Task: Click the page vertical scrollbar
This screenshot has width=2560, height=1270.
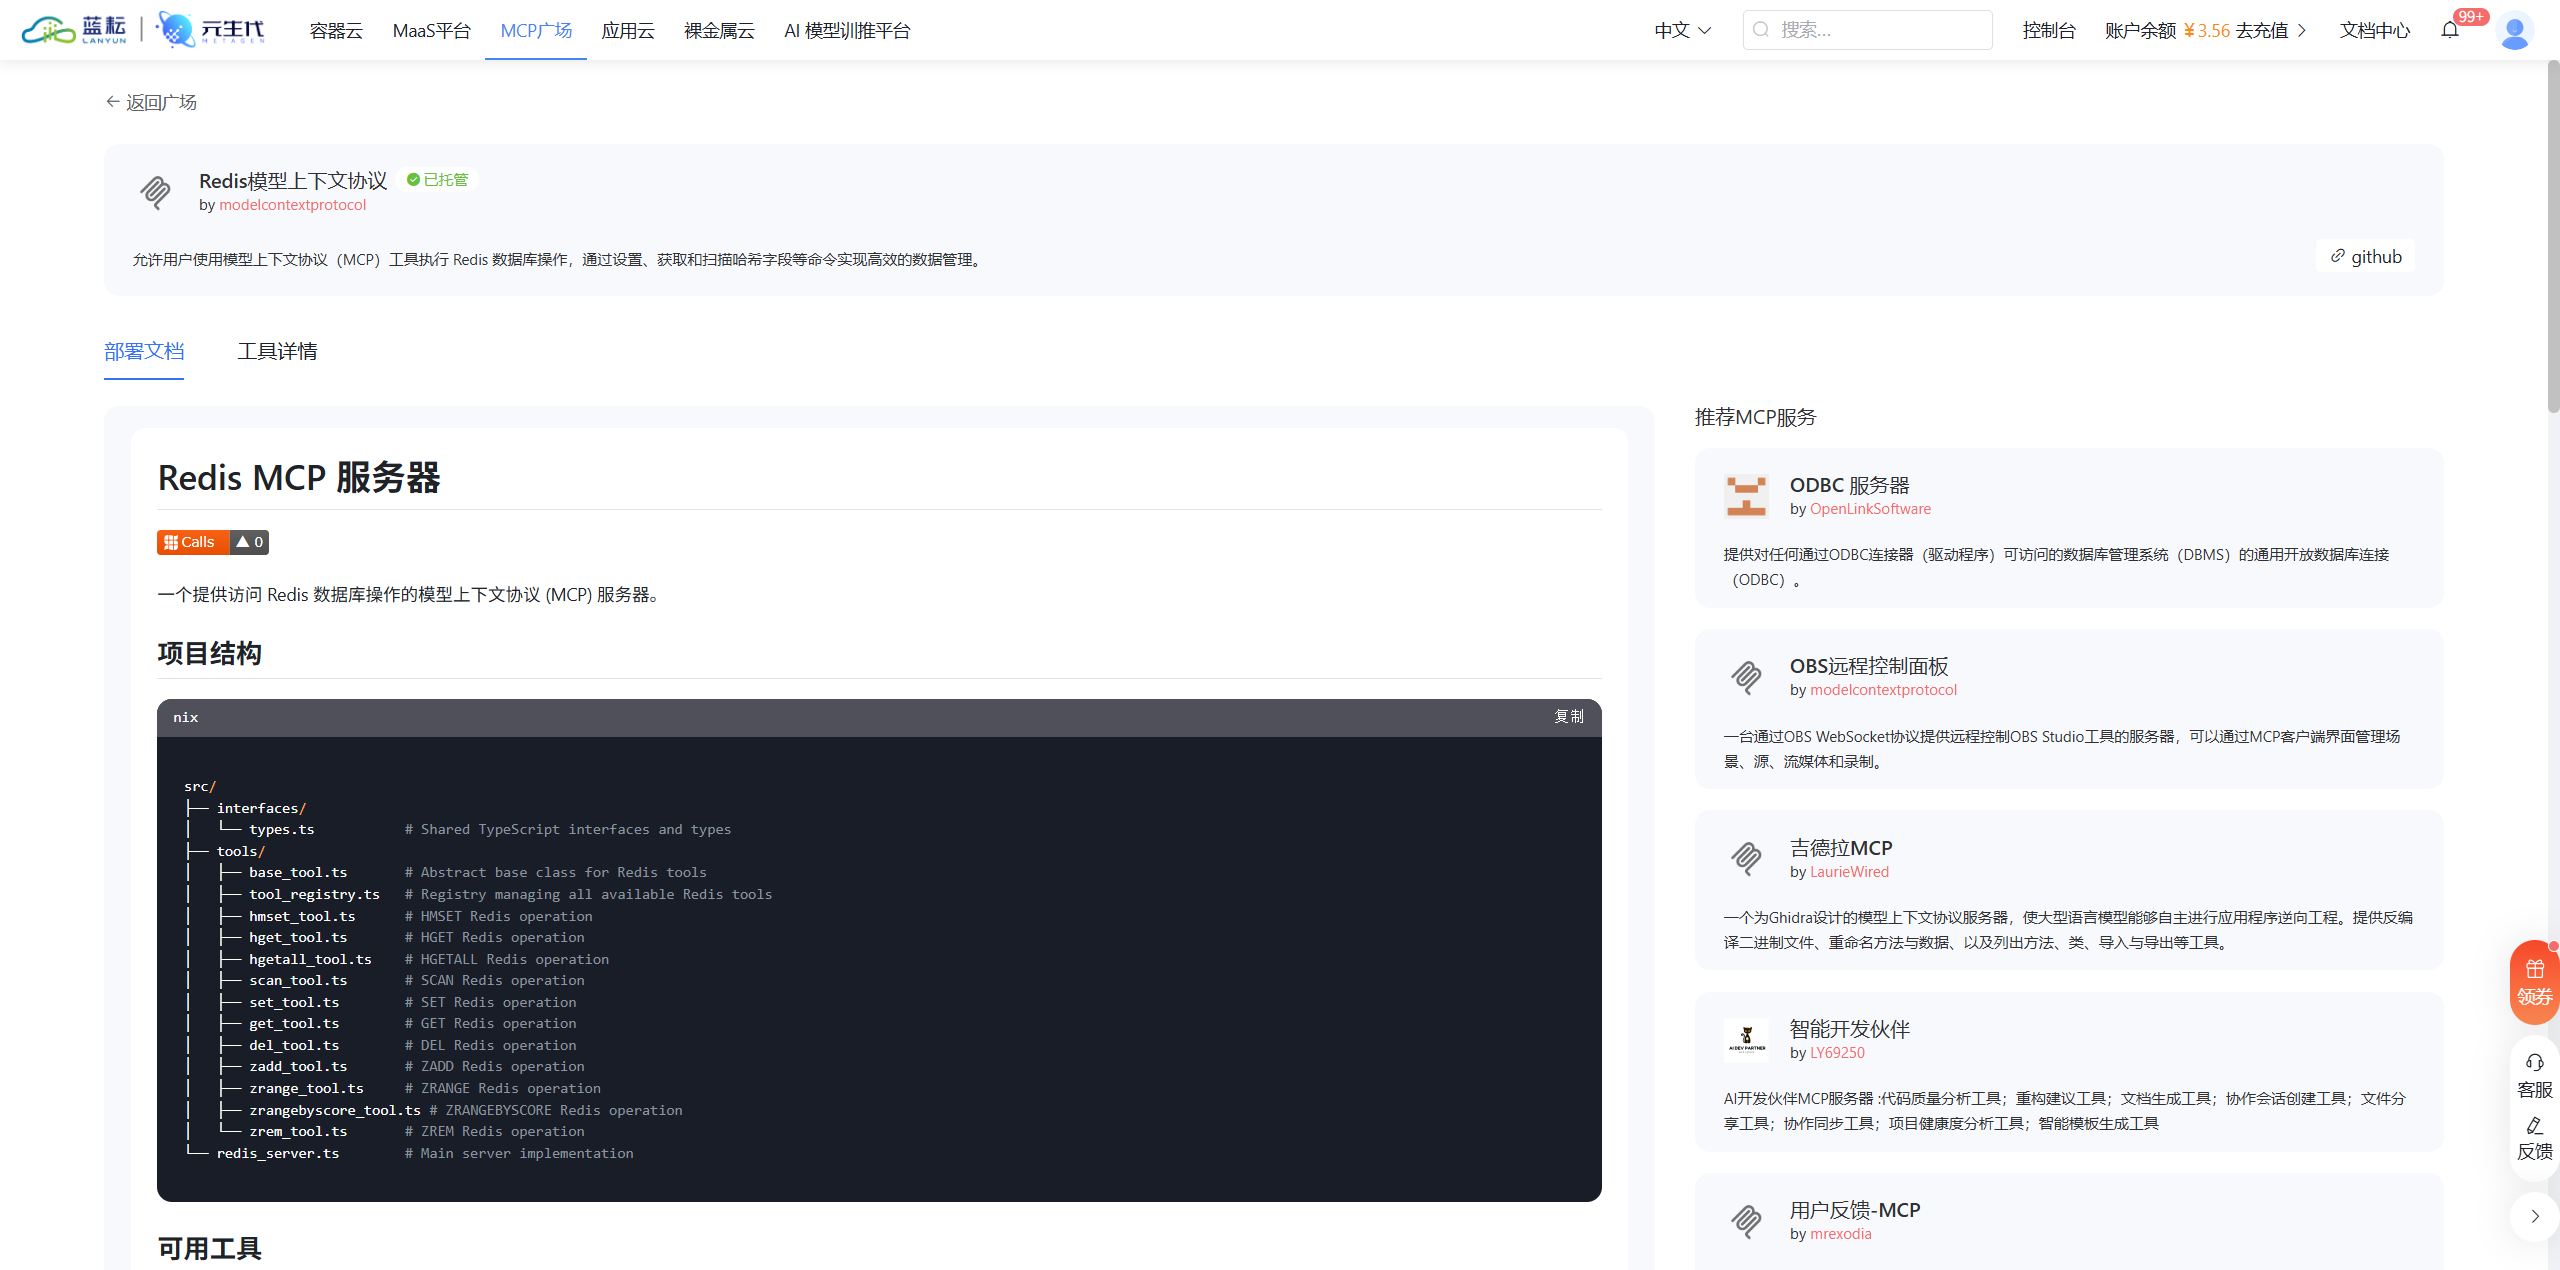Action: 2552,240
